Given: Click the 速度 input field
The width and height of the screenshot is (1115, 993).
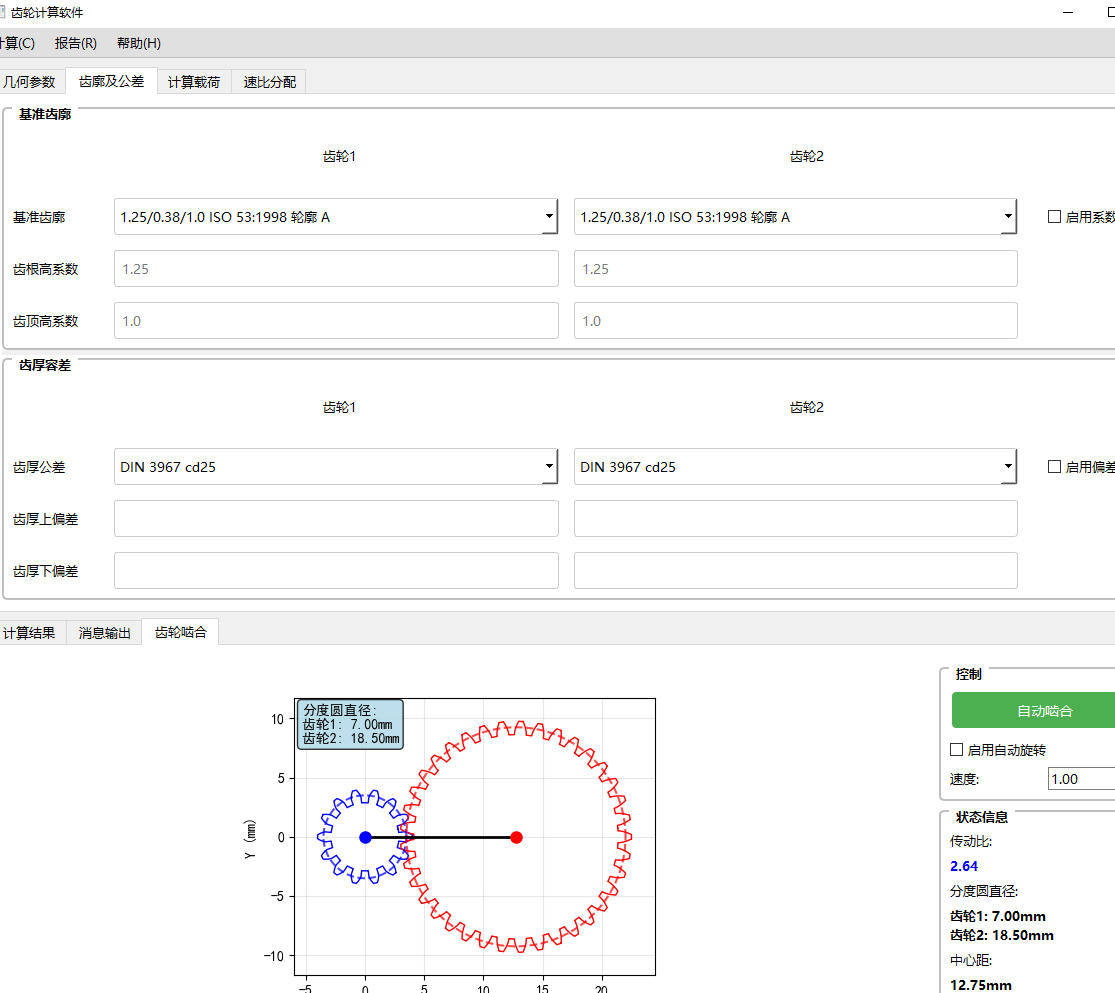Looking at the screenshot, I should [x=1080, y=779].
